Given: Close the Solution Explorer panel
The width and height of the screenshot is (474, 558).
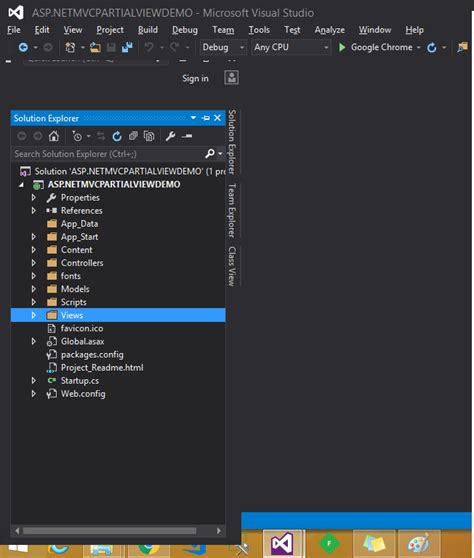Looking at the screenshot, I should point(217,118).
